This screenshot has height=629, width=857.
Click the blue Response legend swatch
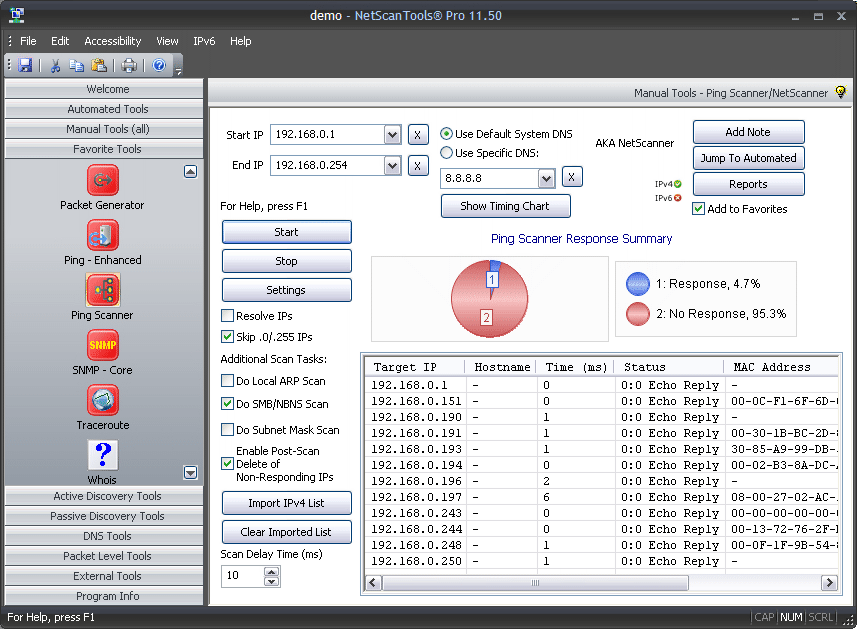click(638, 284)
